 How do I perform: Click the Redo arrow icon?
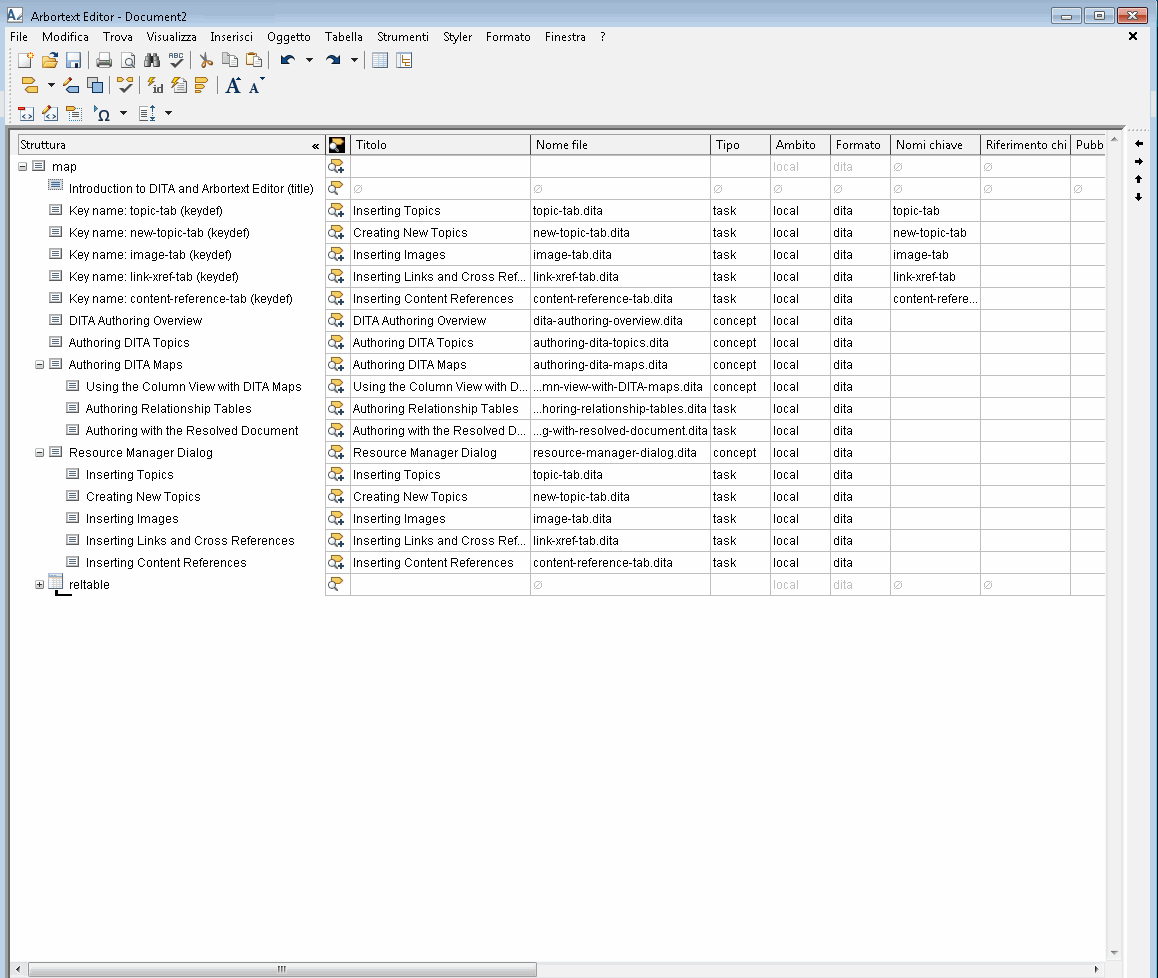tap(333, 61)
